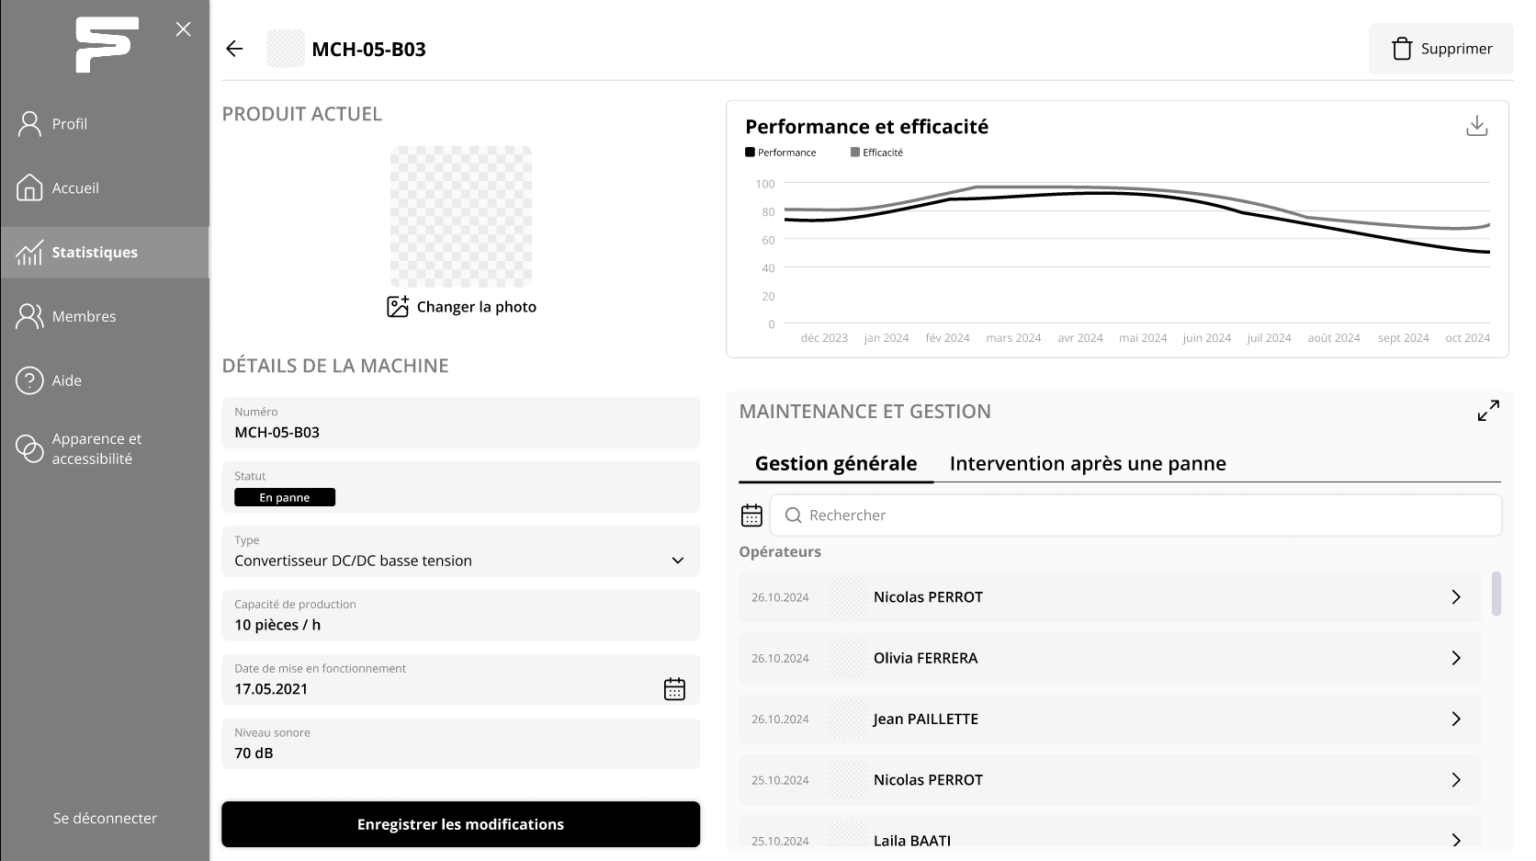
Task: Open the Membres section
Action: (x=84, y=316)
